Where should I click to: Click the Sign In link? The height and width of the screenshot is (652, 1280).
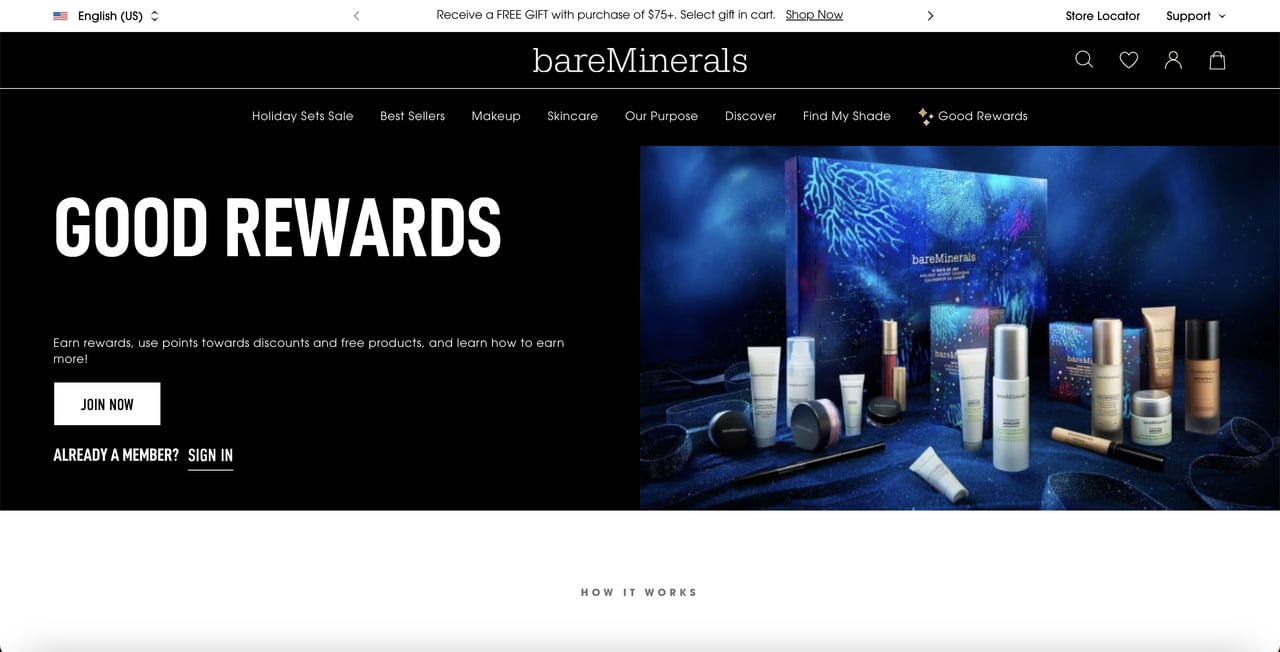[210, 456]
